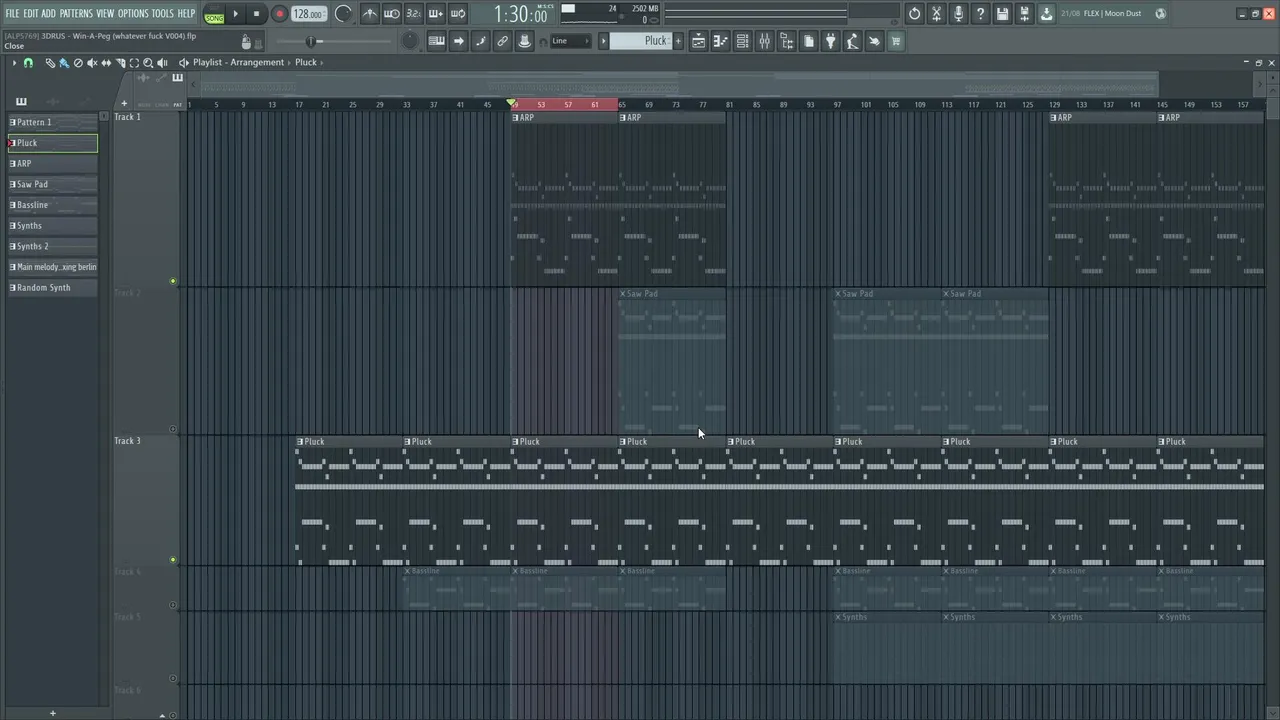Viewport: 1280px width, 720px height.
Task: Open the Mixer view
Action: click(x=764, y=41)
